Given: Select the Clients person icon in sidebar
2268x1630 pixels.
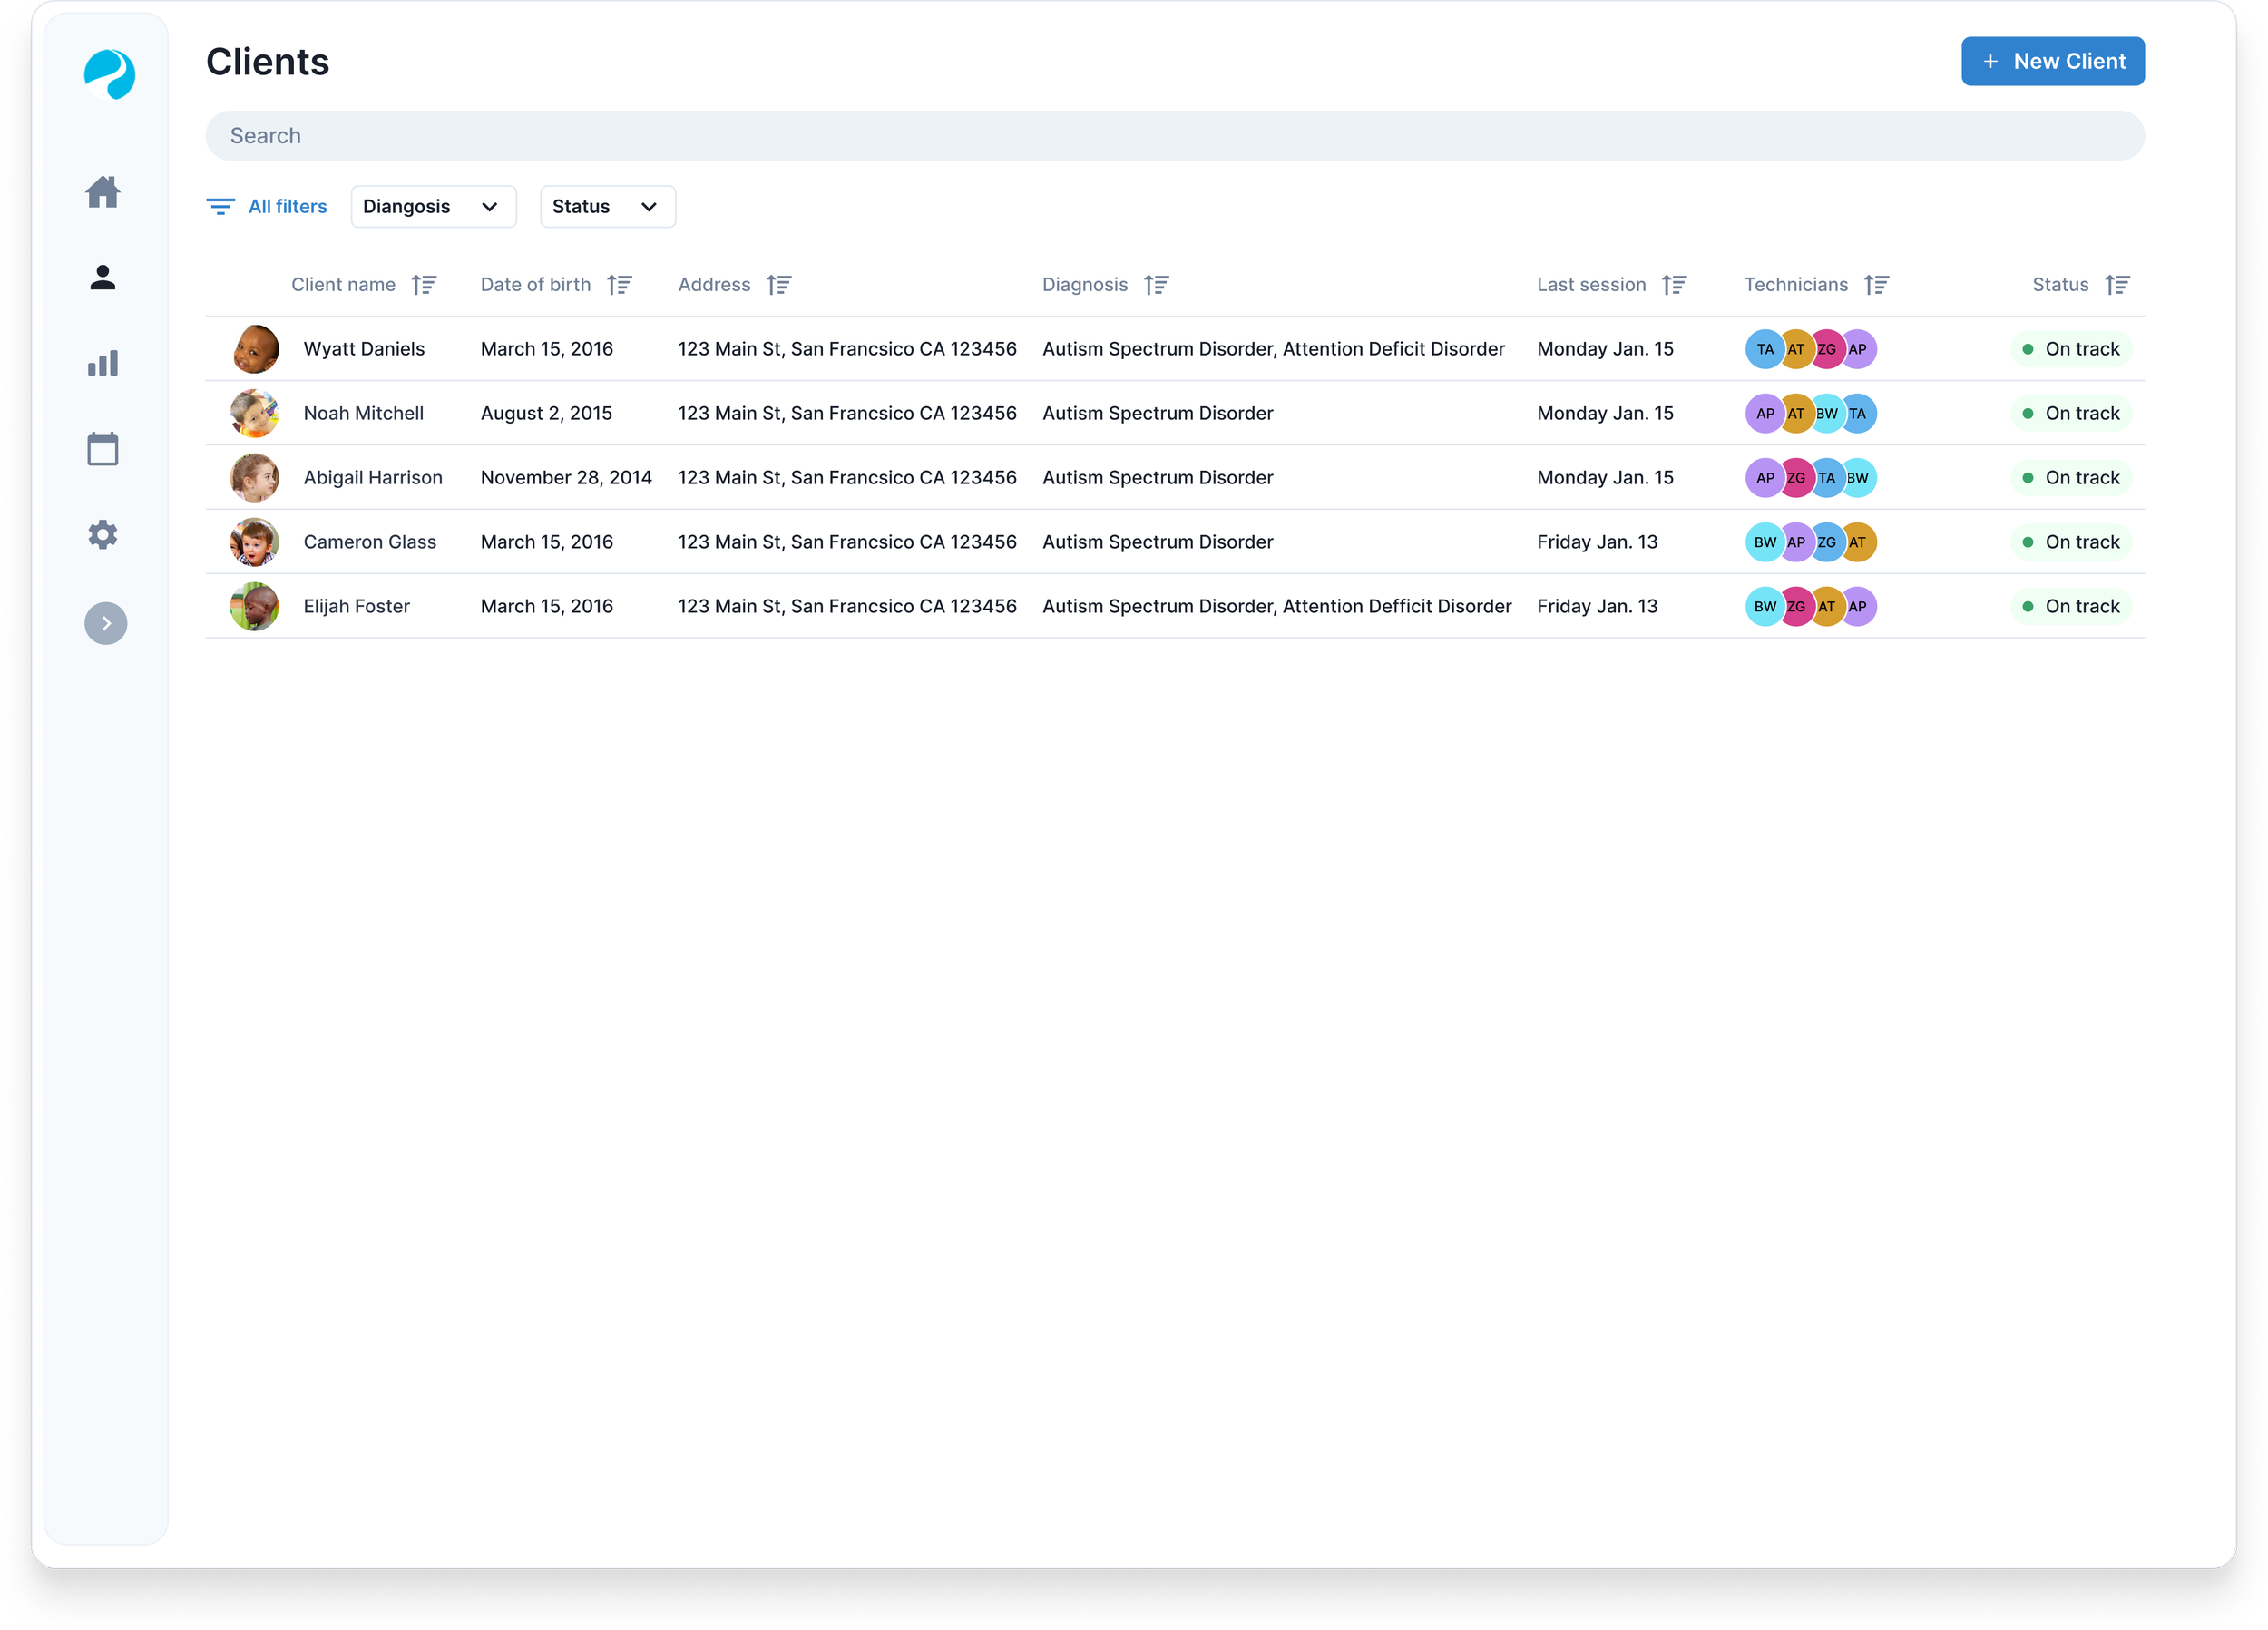Looking at the screenshot, I should coord(103,277).
